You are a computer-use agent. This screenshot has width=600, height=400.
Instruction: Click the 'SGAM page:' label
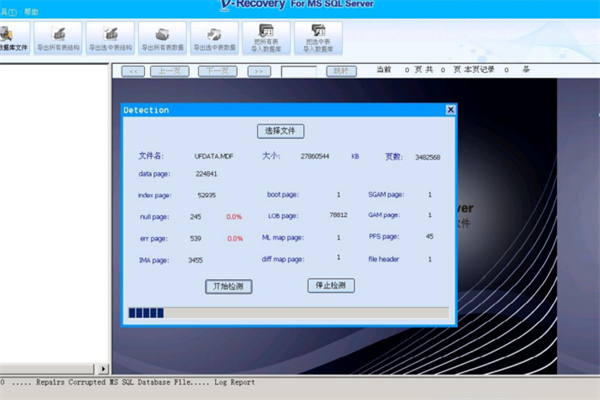(x=386, y=195)
